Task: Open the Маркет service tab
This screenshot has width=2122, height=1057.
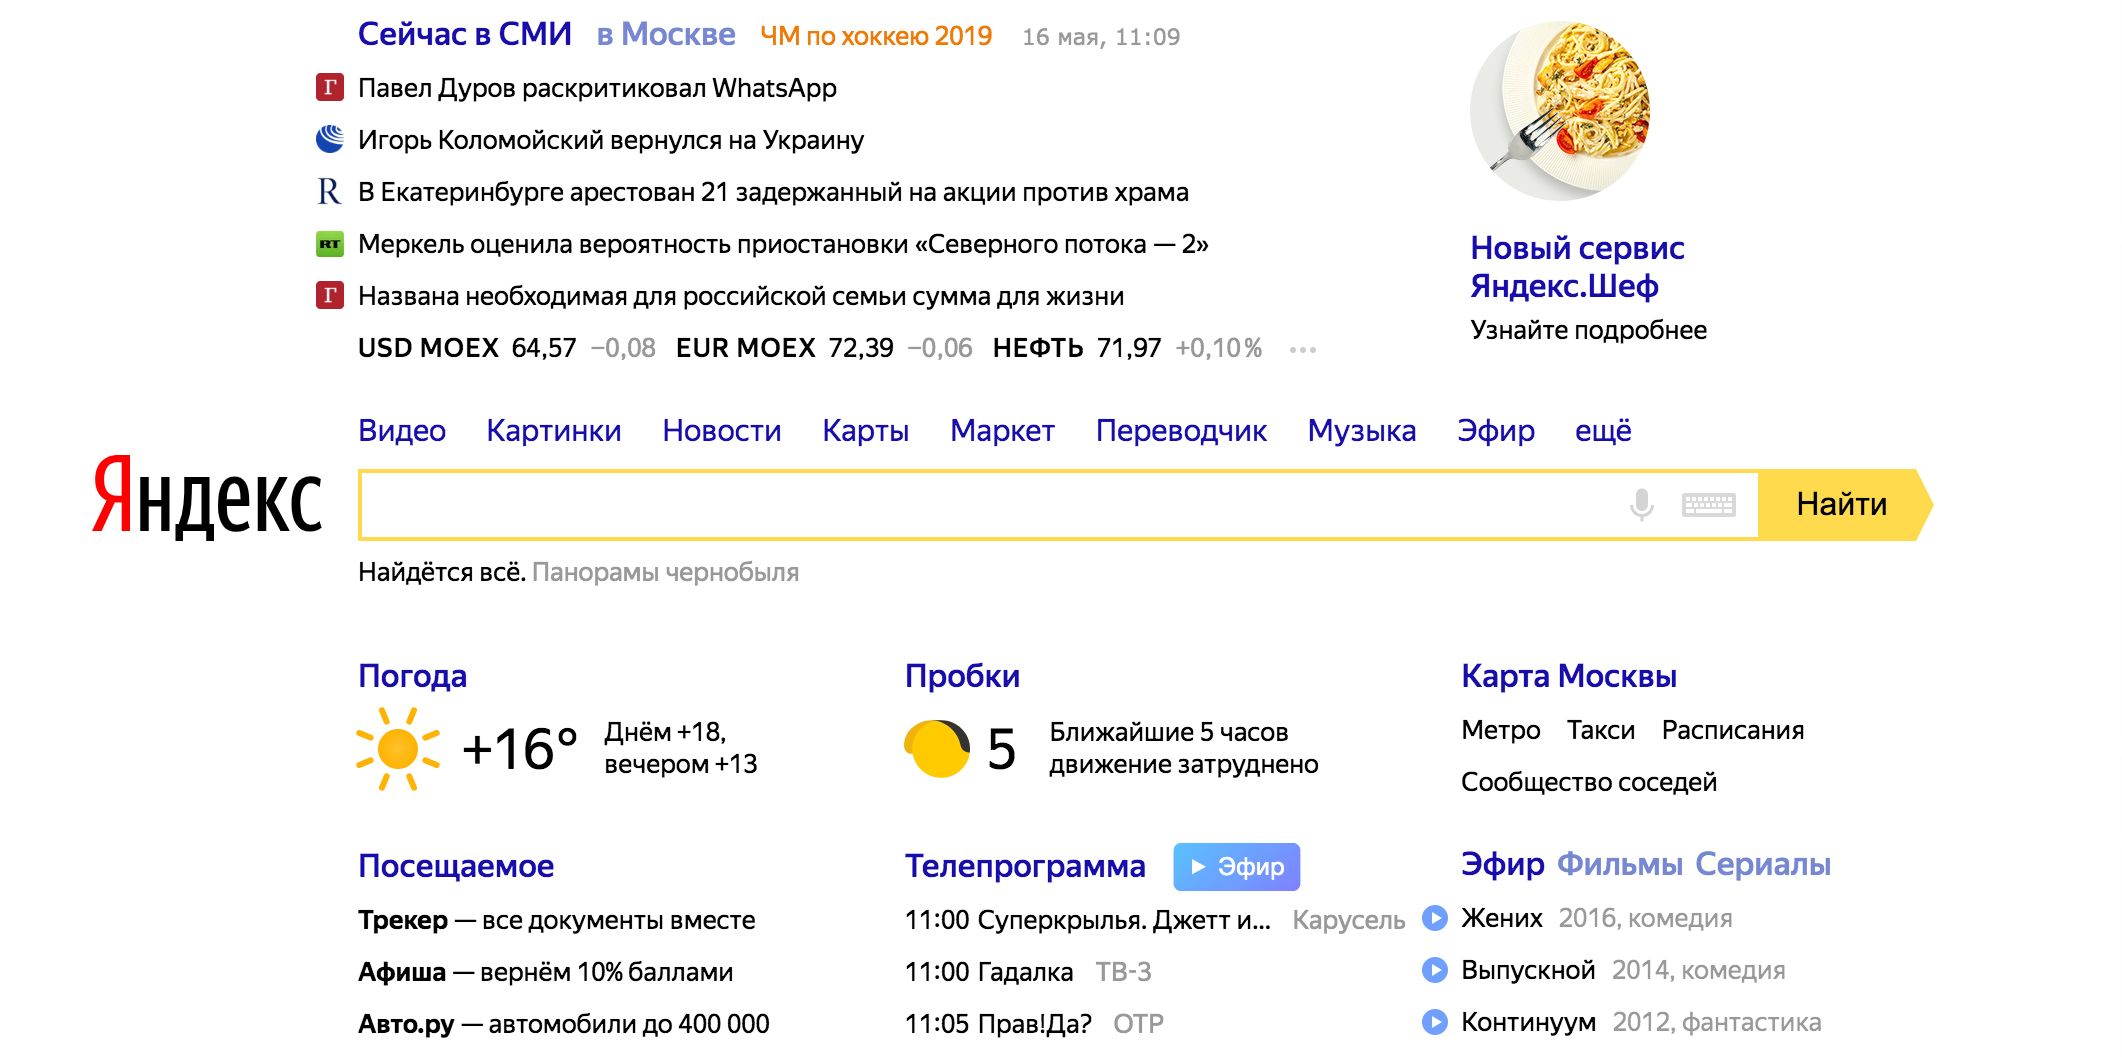Action: 1002,431
